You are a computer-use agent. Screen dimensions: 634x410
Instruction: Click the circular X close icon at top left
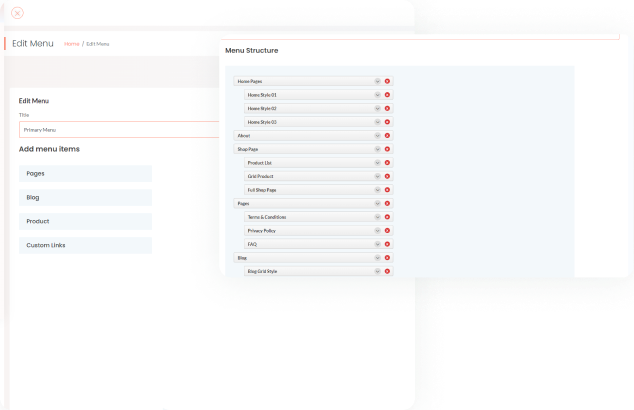[17, 13]
